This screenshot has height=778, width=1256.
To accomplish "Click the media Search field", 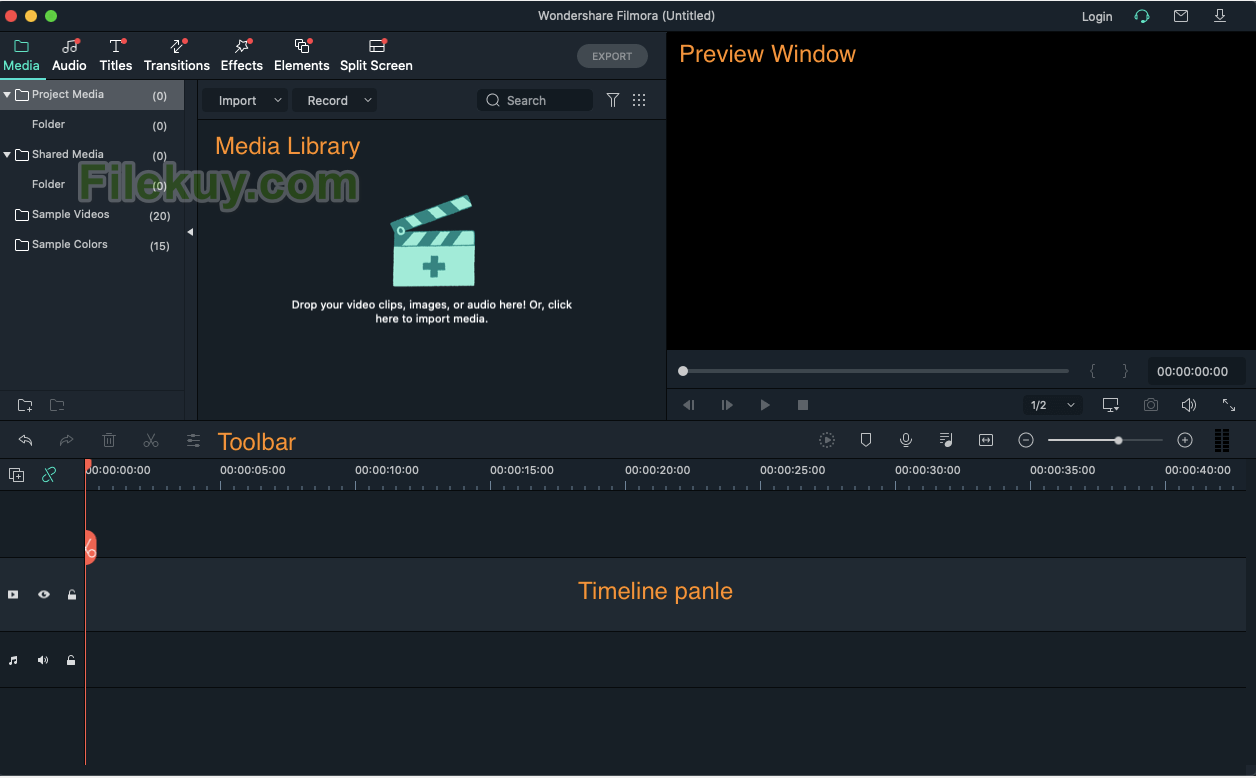I will (535, 100).
